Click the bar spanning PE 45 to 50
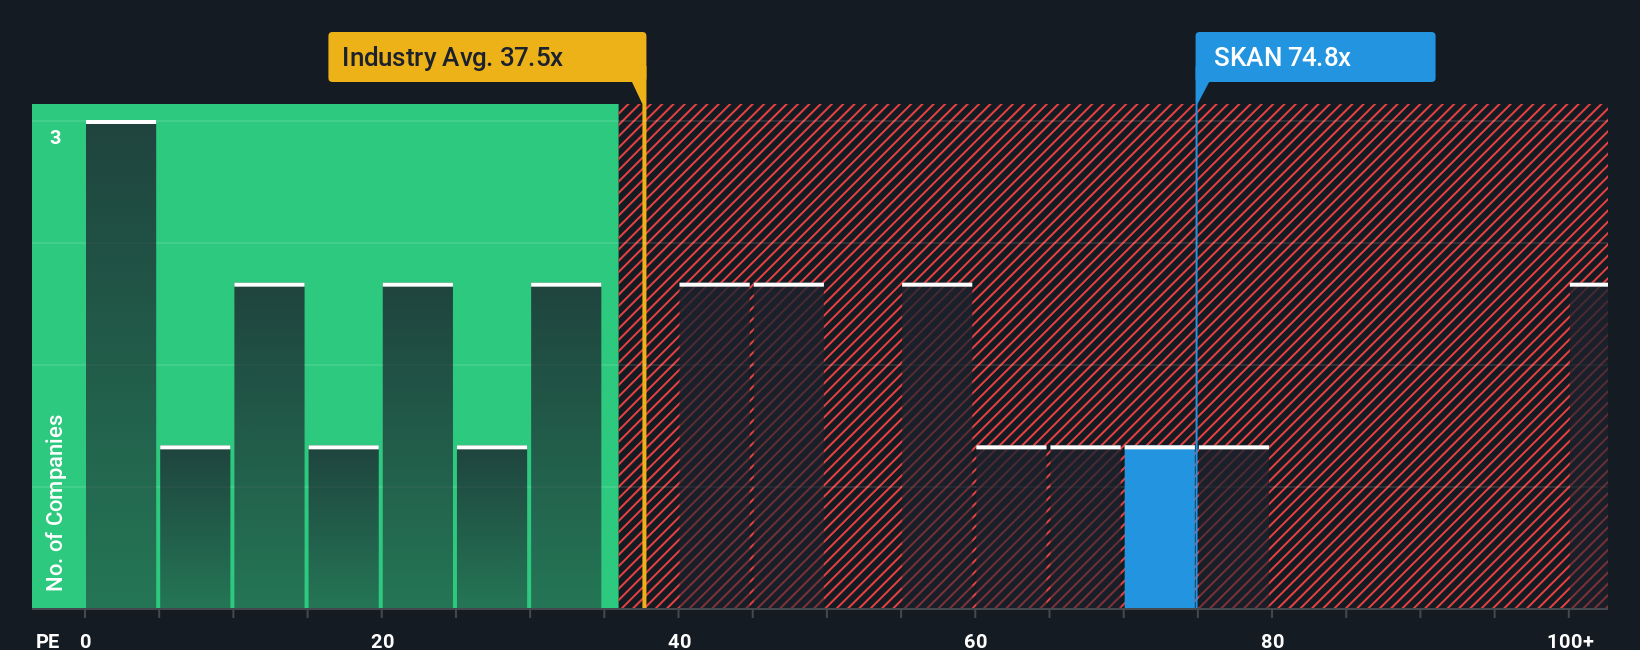 [x=789, y=446]
